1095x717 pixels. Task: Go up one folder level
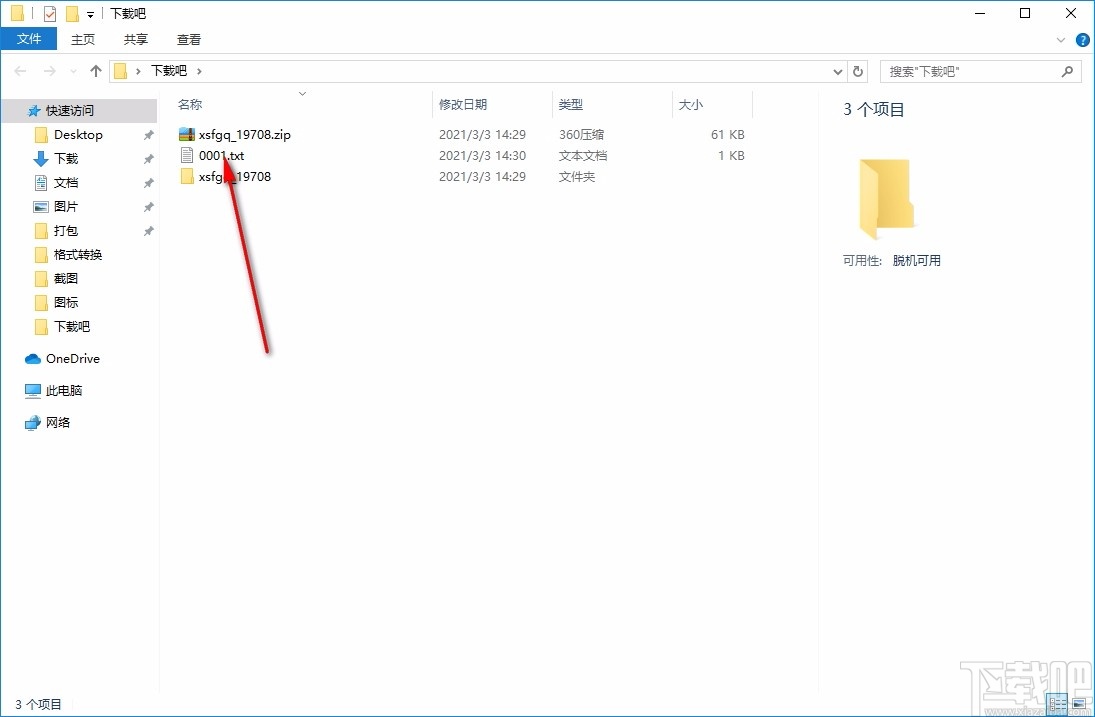coord(96,71)
